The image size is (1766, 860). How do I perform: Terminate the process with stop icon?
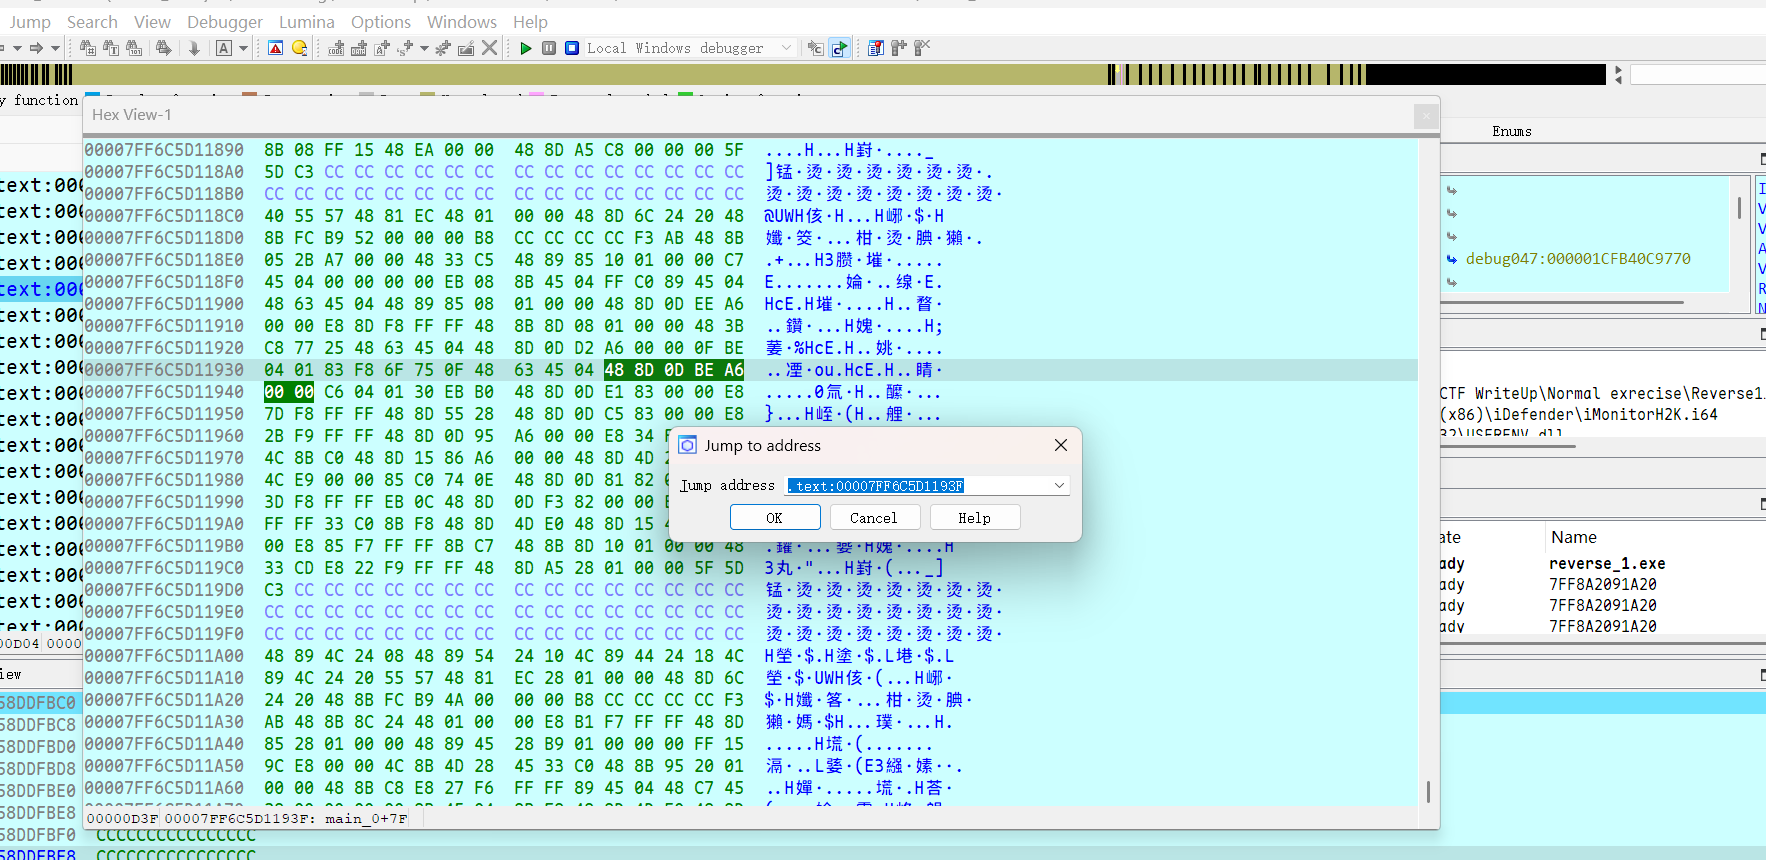tap(572, 48)
